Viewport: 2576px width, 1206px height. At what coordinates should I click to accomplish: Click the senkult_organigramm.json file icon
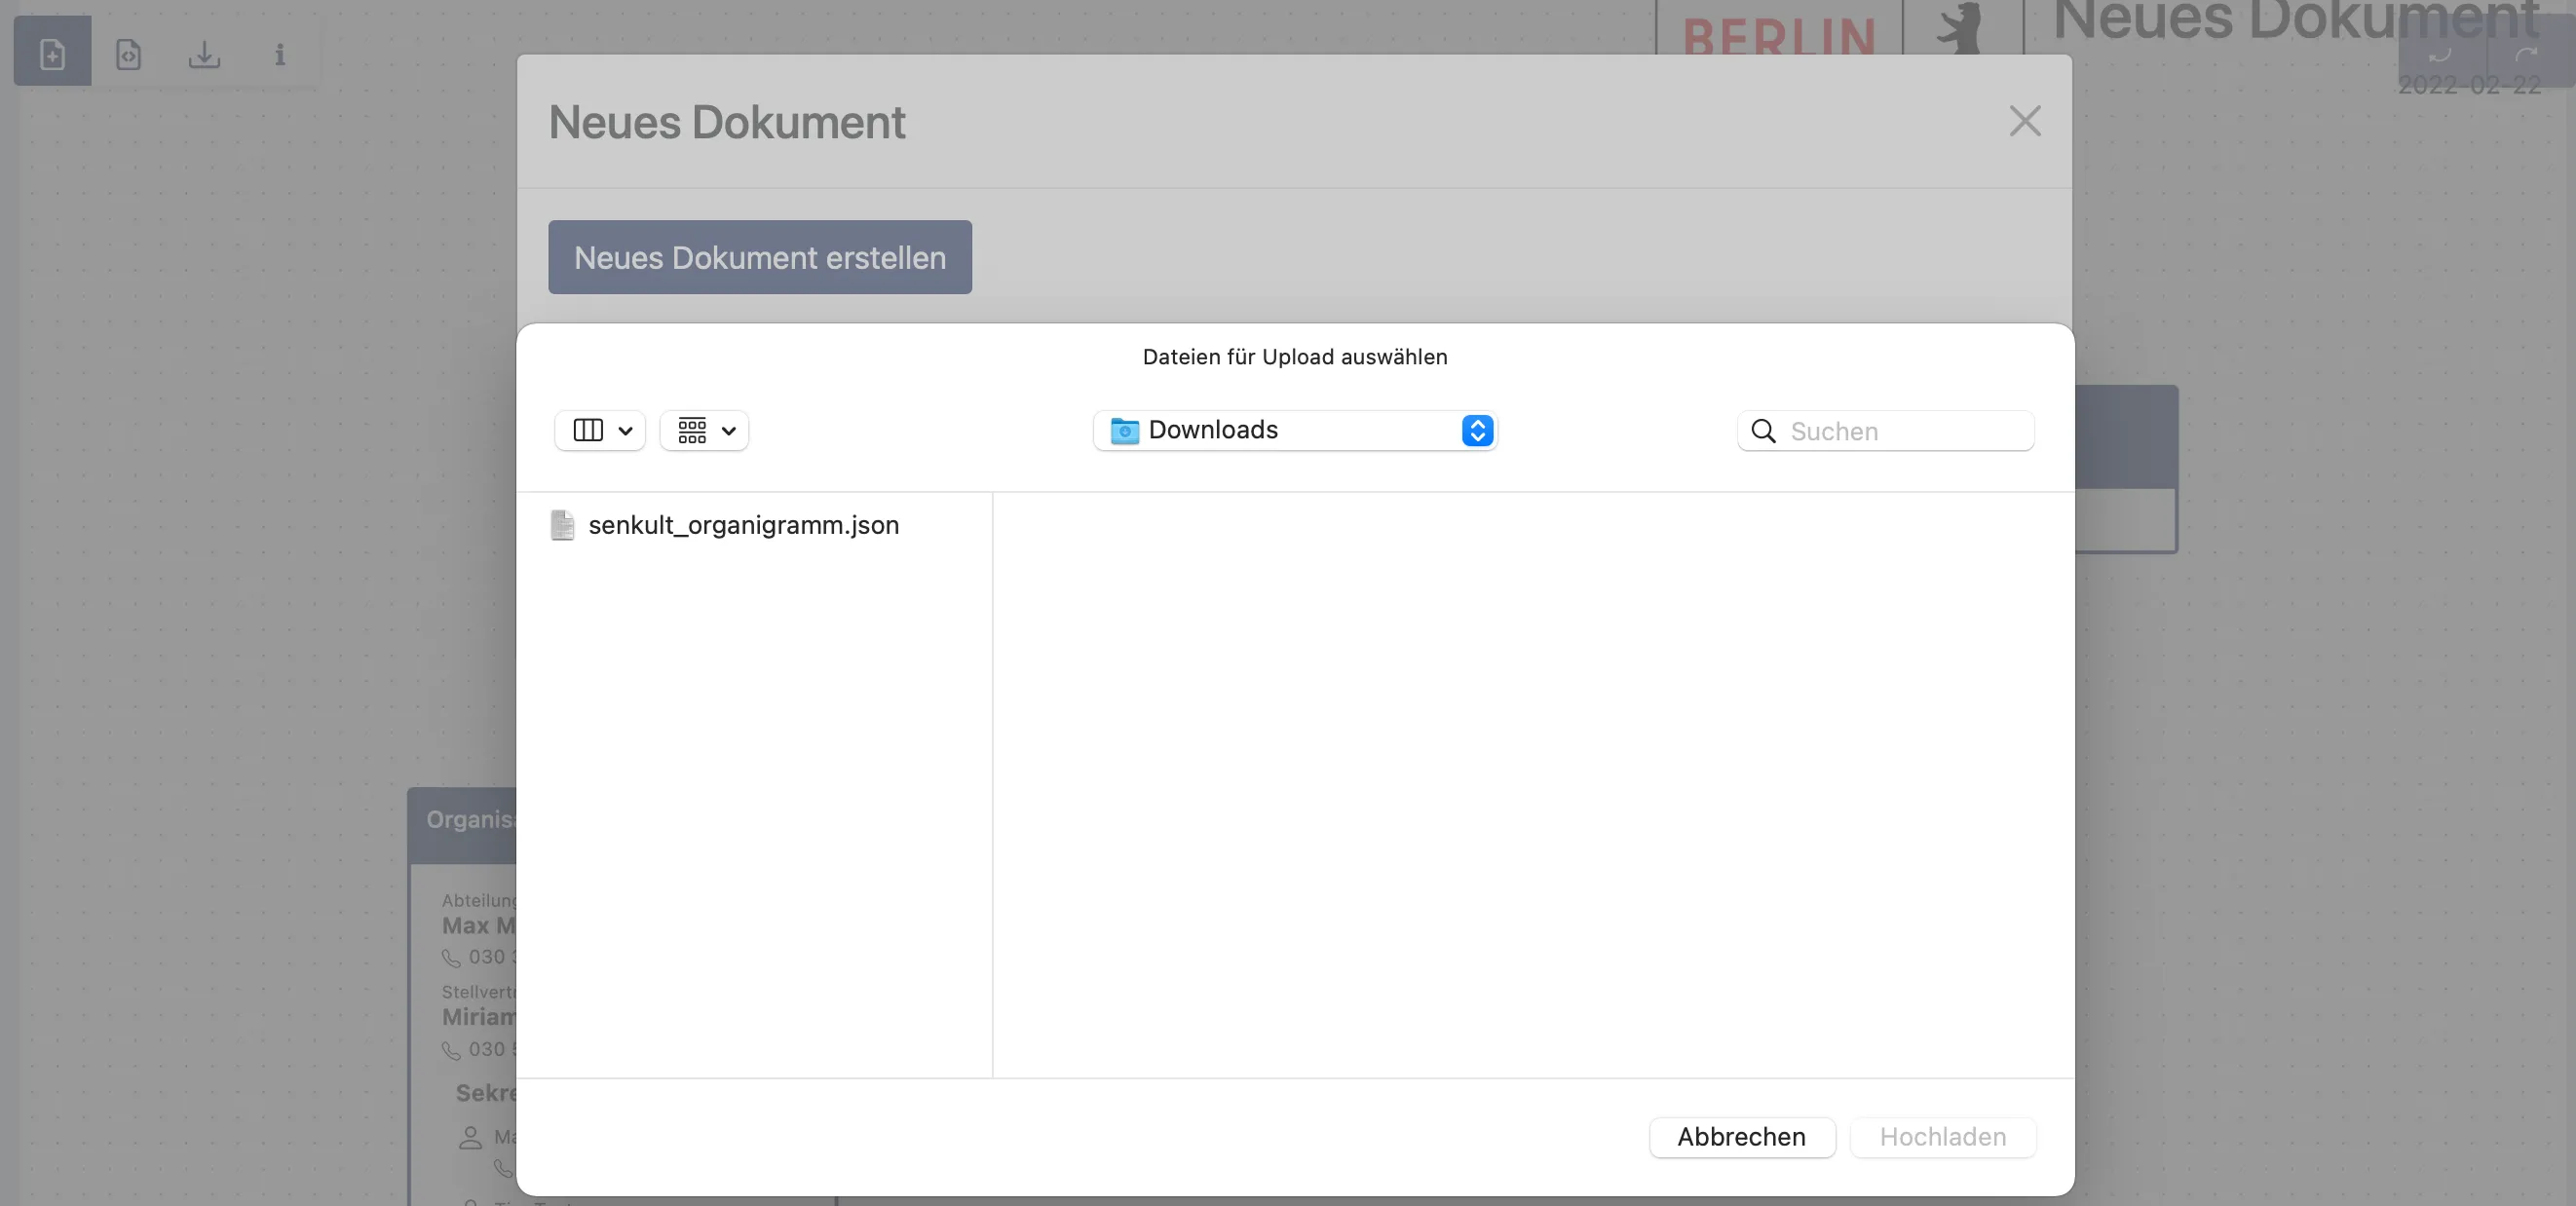pyautogui.click(x=562, y=525)
